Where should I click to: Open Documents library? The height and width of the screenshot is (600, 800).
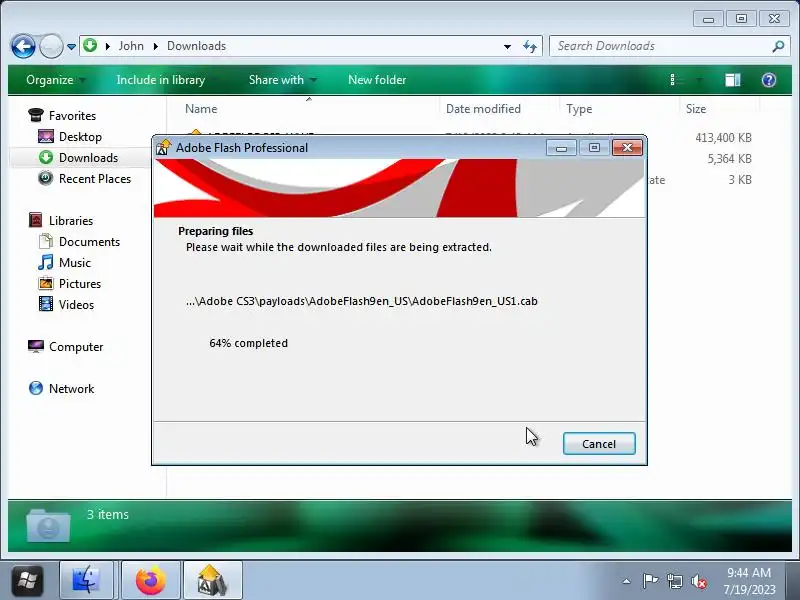coord(89,241)
